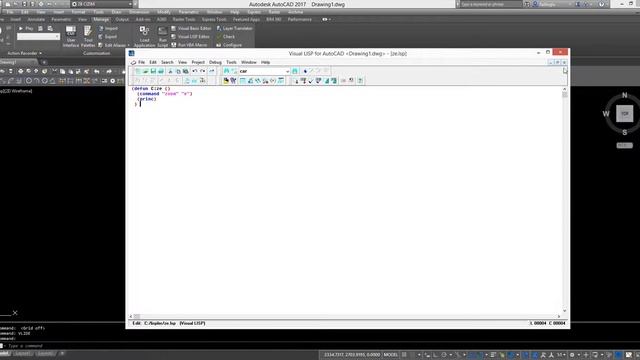The height and width of the screenshot is (360, 640).
Task: Open polar tracking angle dropdown arrow
Action: (x=450, y=355)
